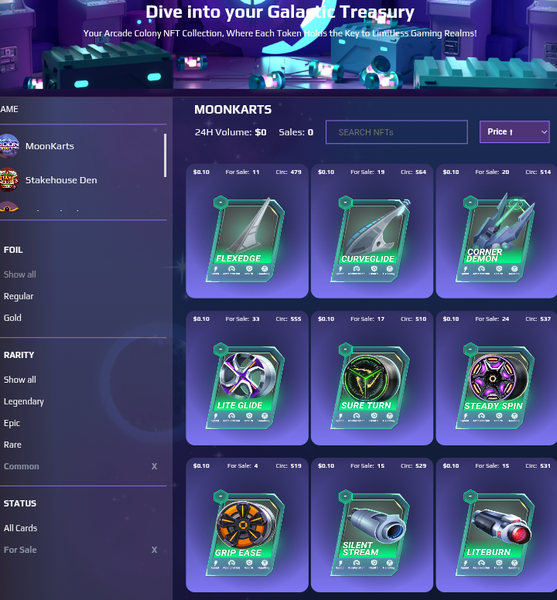Open the LITE GLIDE wheel card
557x600 pixels.
247,386
